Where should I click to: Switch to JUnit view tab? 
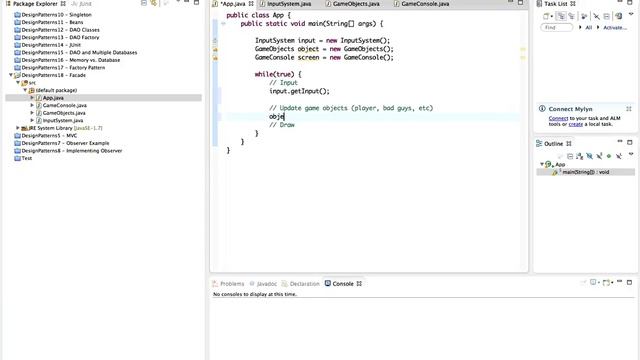(82, 4)
